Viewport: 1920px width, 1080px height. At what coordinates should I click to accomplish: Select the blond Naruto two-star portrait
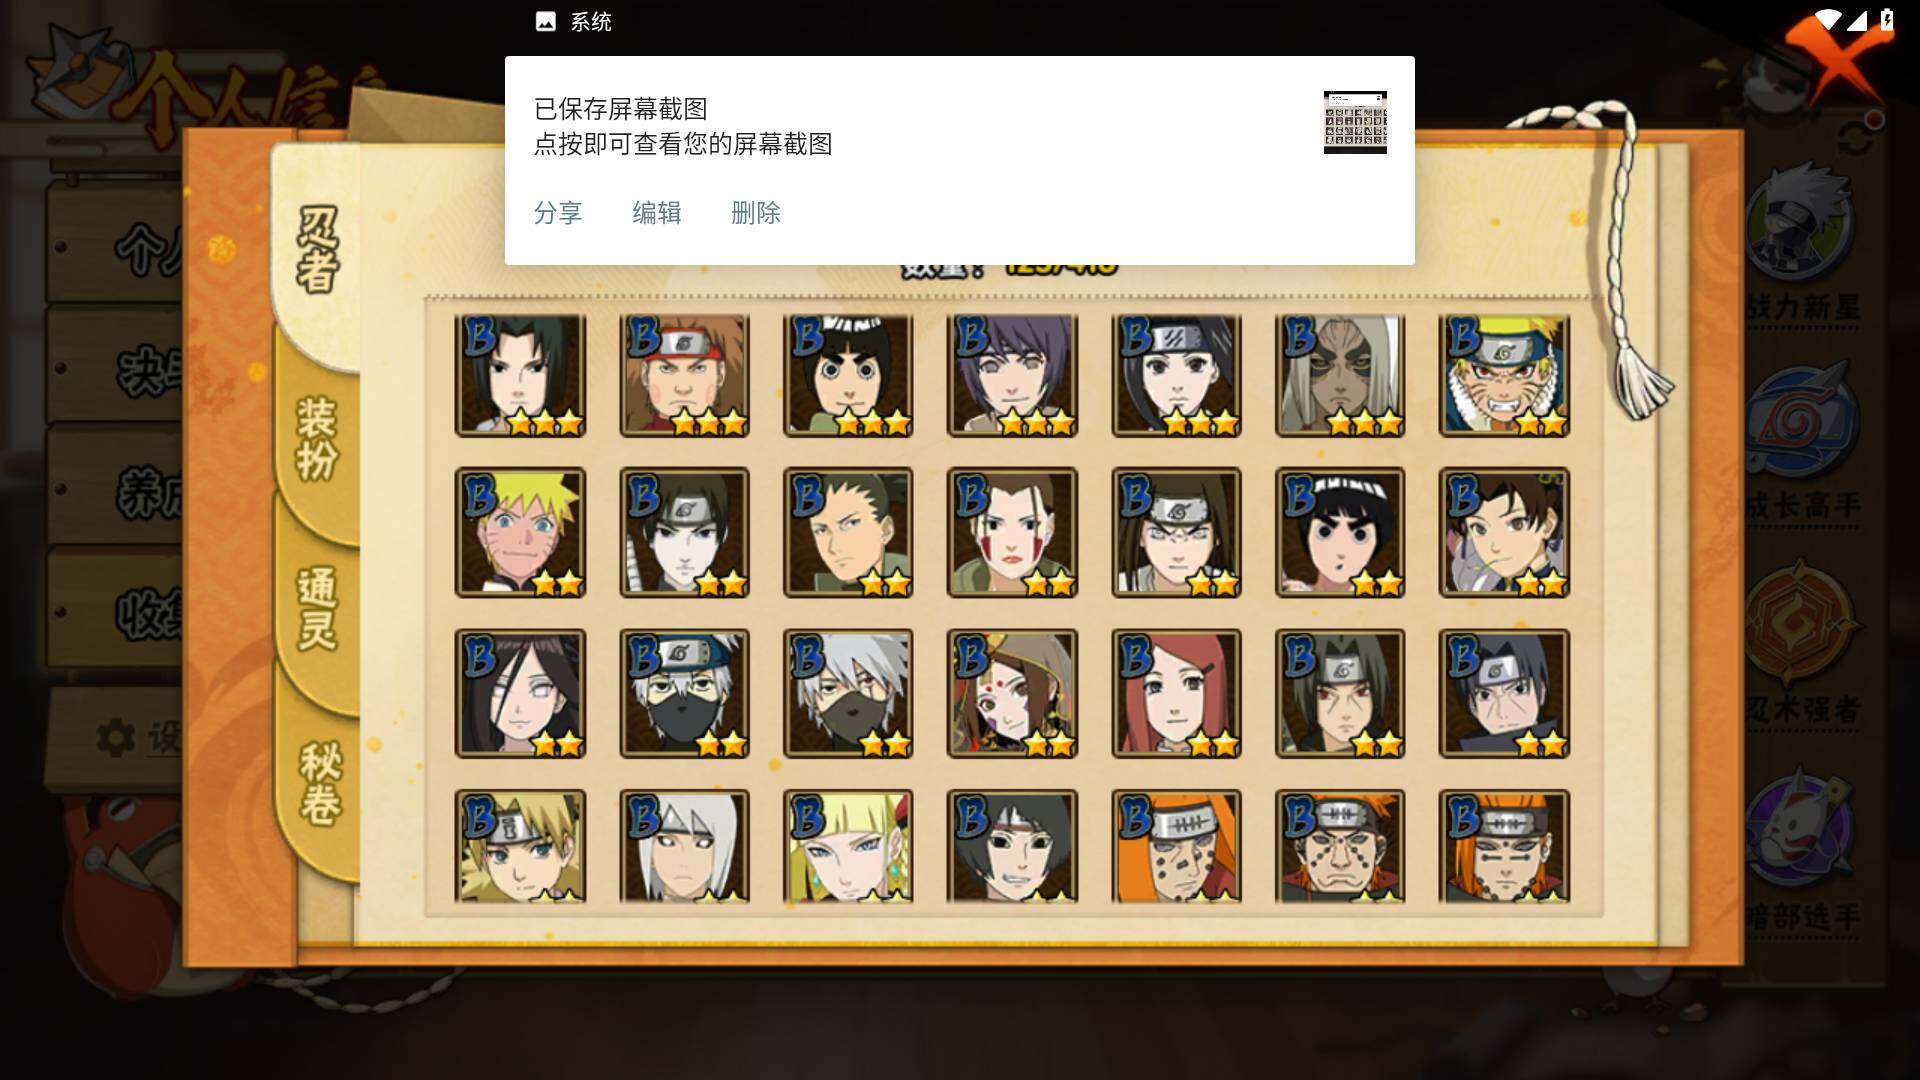tap(520, 532)
